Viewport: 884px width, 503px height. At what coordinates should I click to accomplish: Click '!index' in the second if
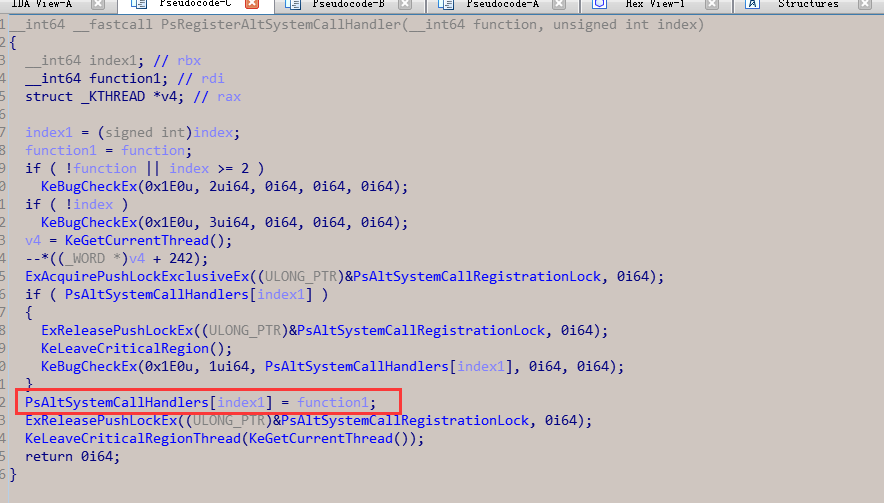(89, 205)
